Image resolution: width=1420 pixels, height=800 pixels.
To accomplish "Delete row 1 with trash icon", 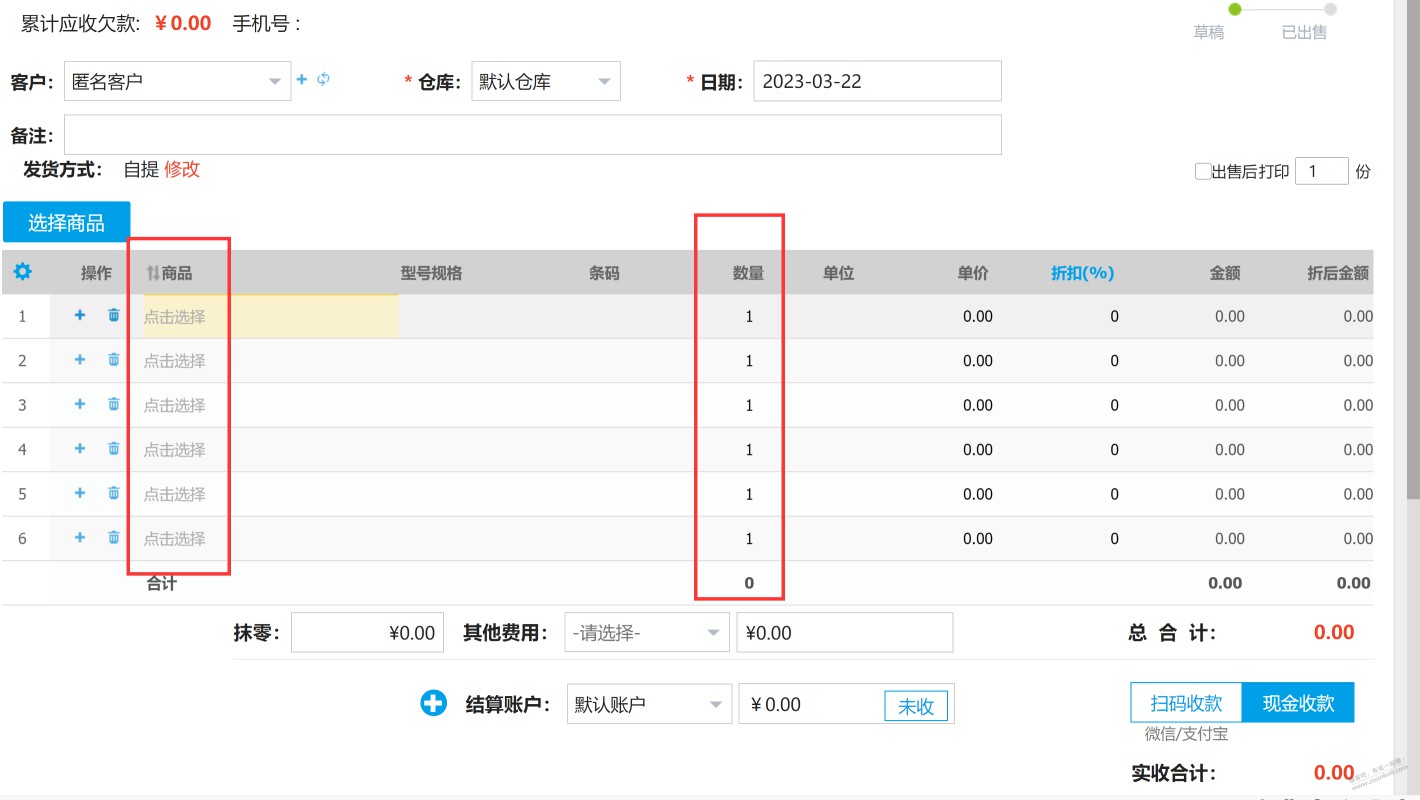I will (114, 315).
